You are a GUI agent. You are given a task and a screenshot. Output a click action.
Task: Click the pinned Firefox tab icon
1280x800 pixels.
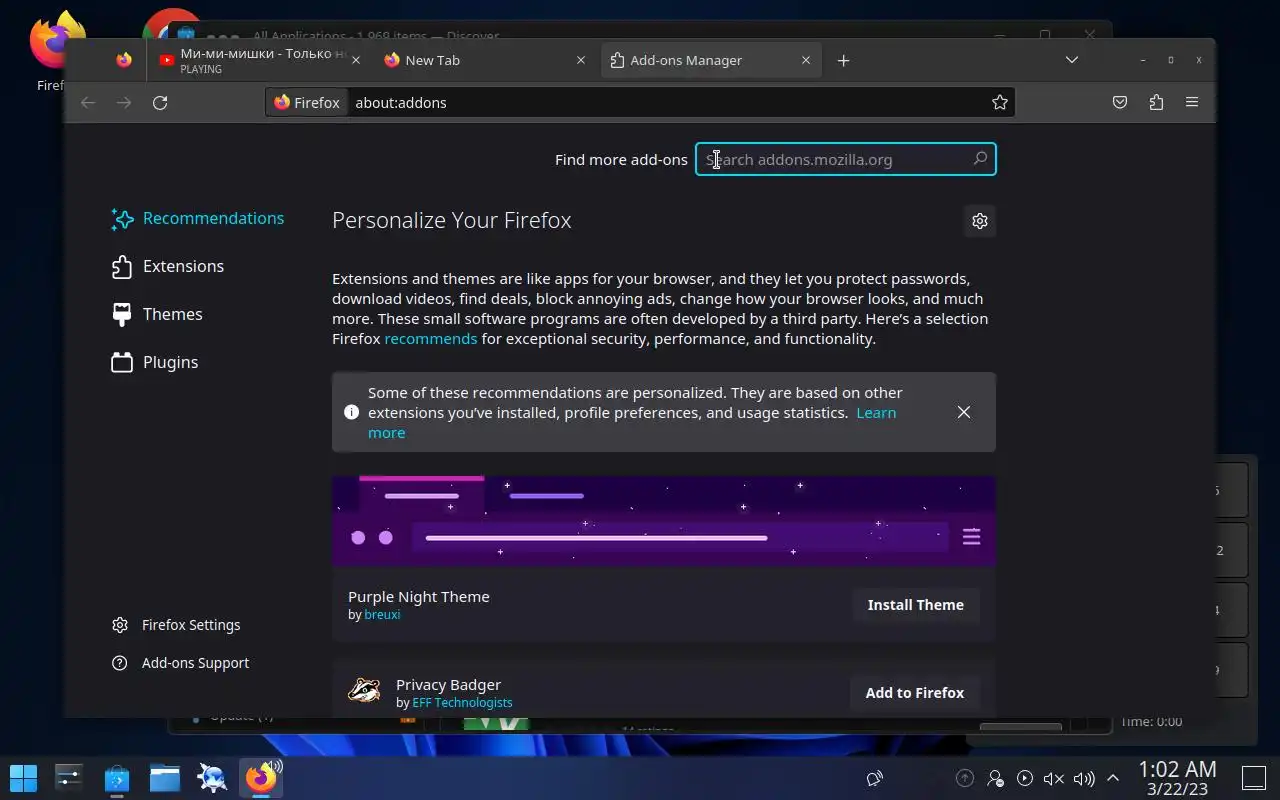coord(124,60)
